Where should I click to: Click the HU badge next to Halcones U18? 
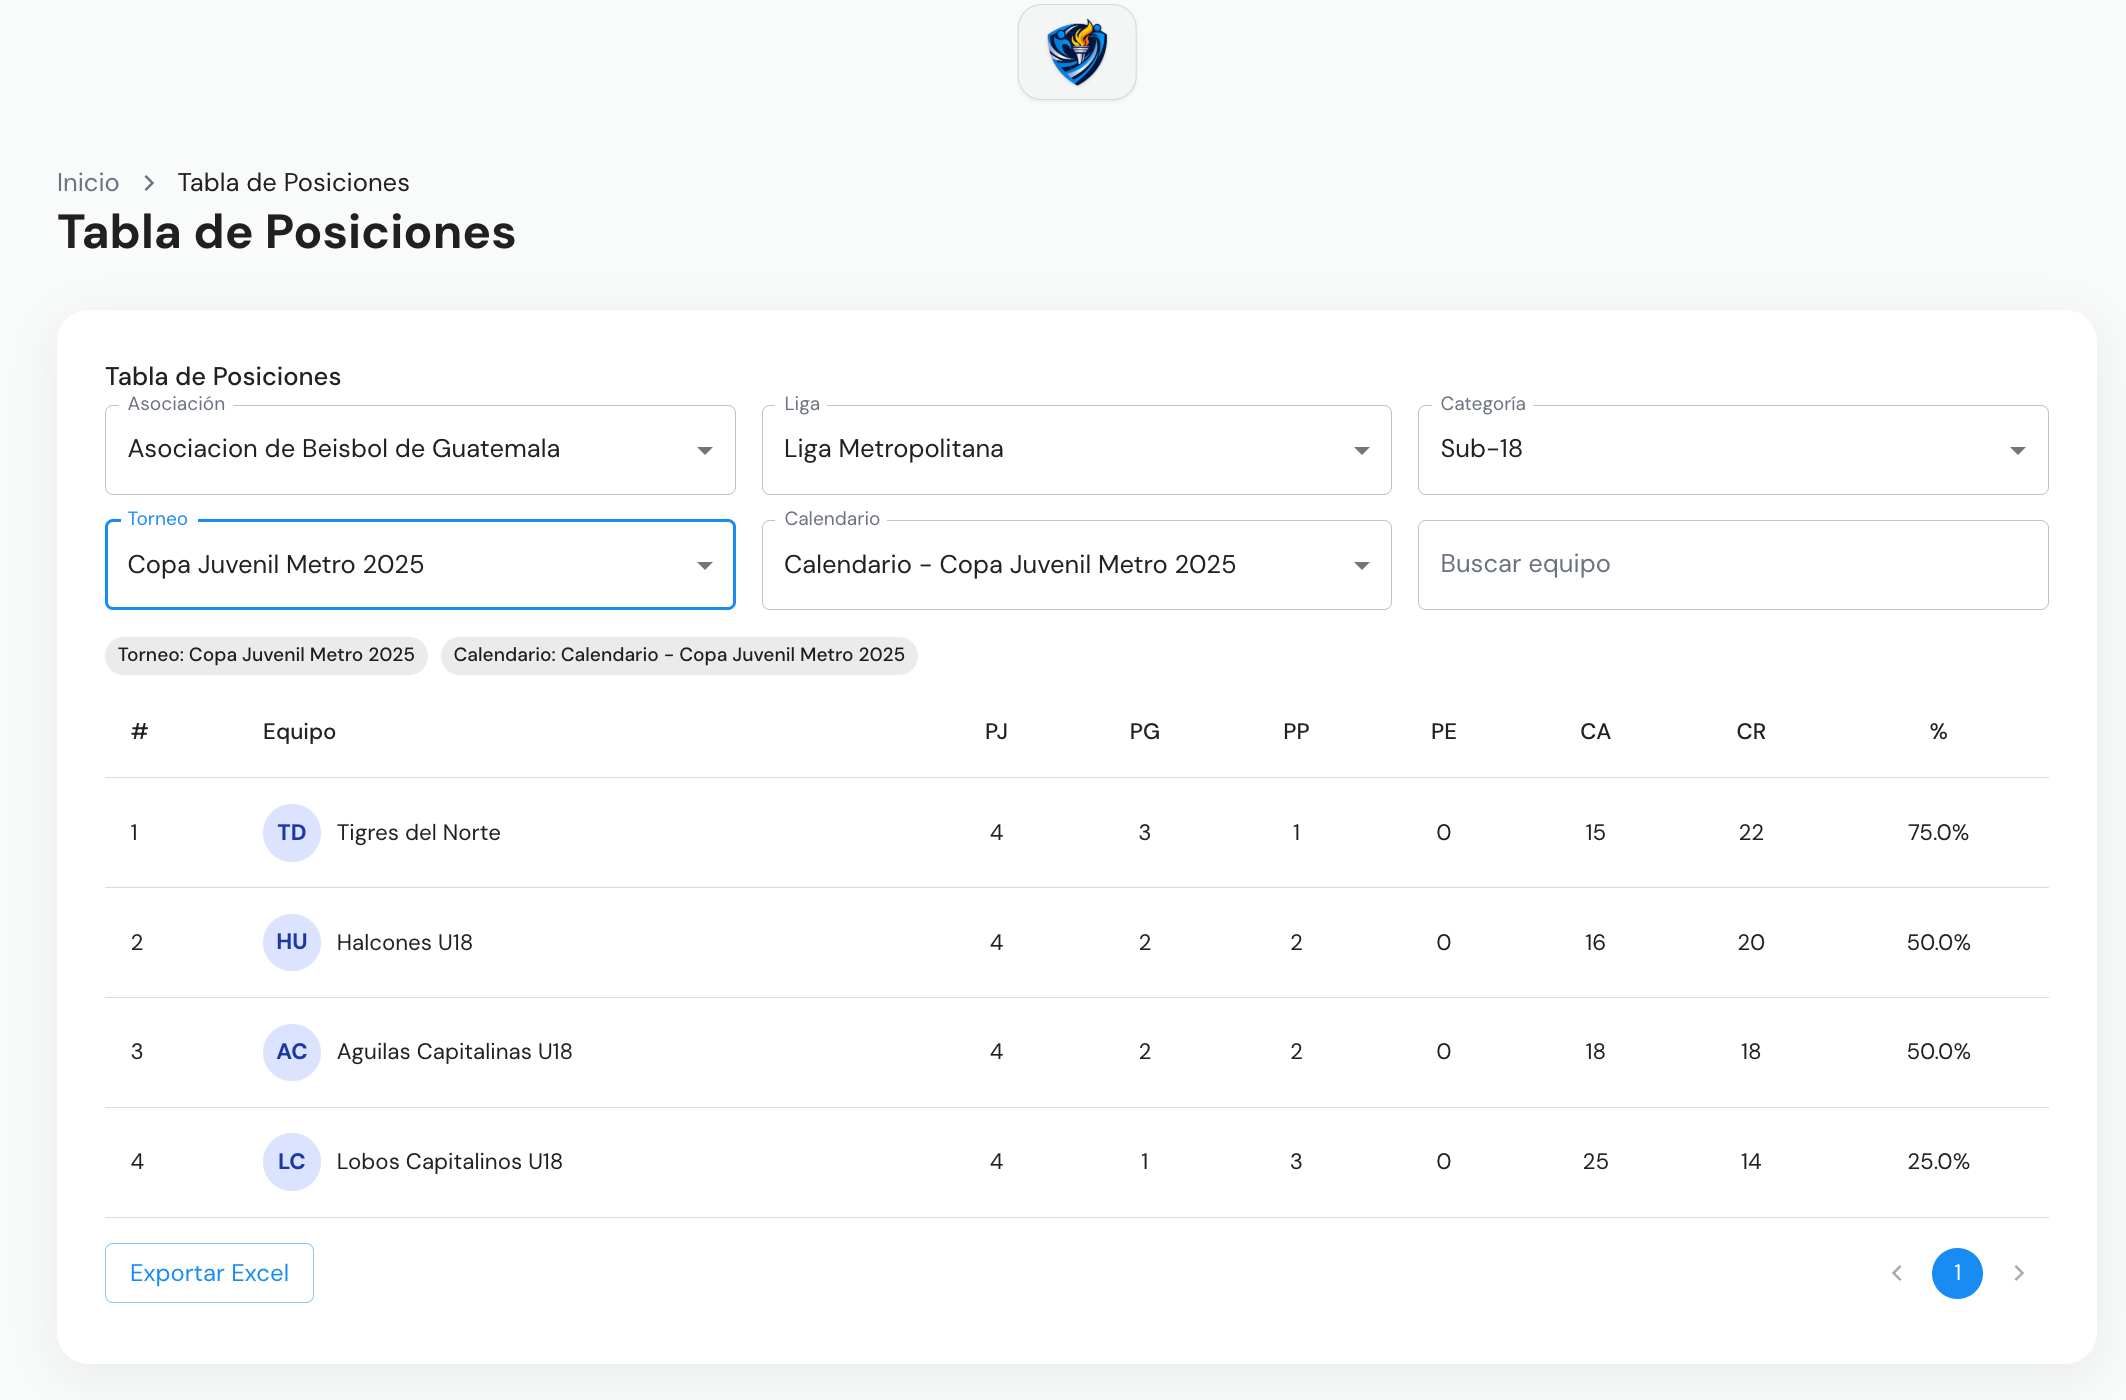(x=291, y=941)
